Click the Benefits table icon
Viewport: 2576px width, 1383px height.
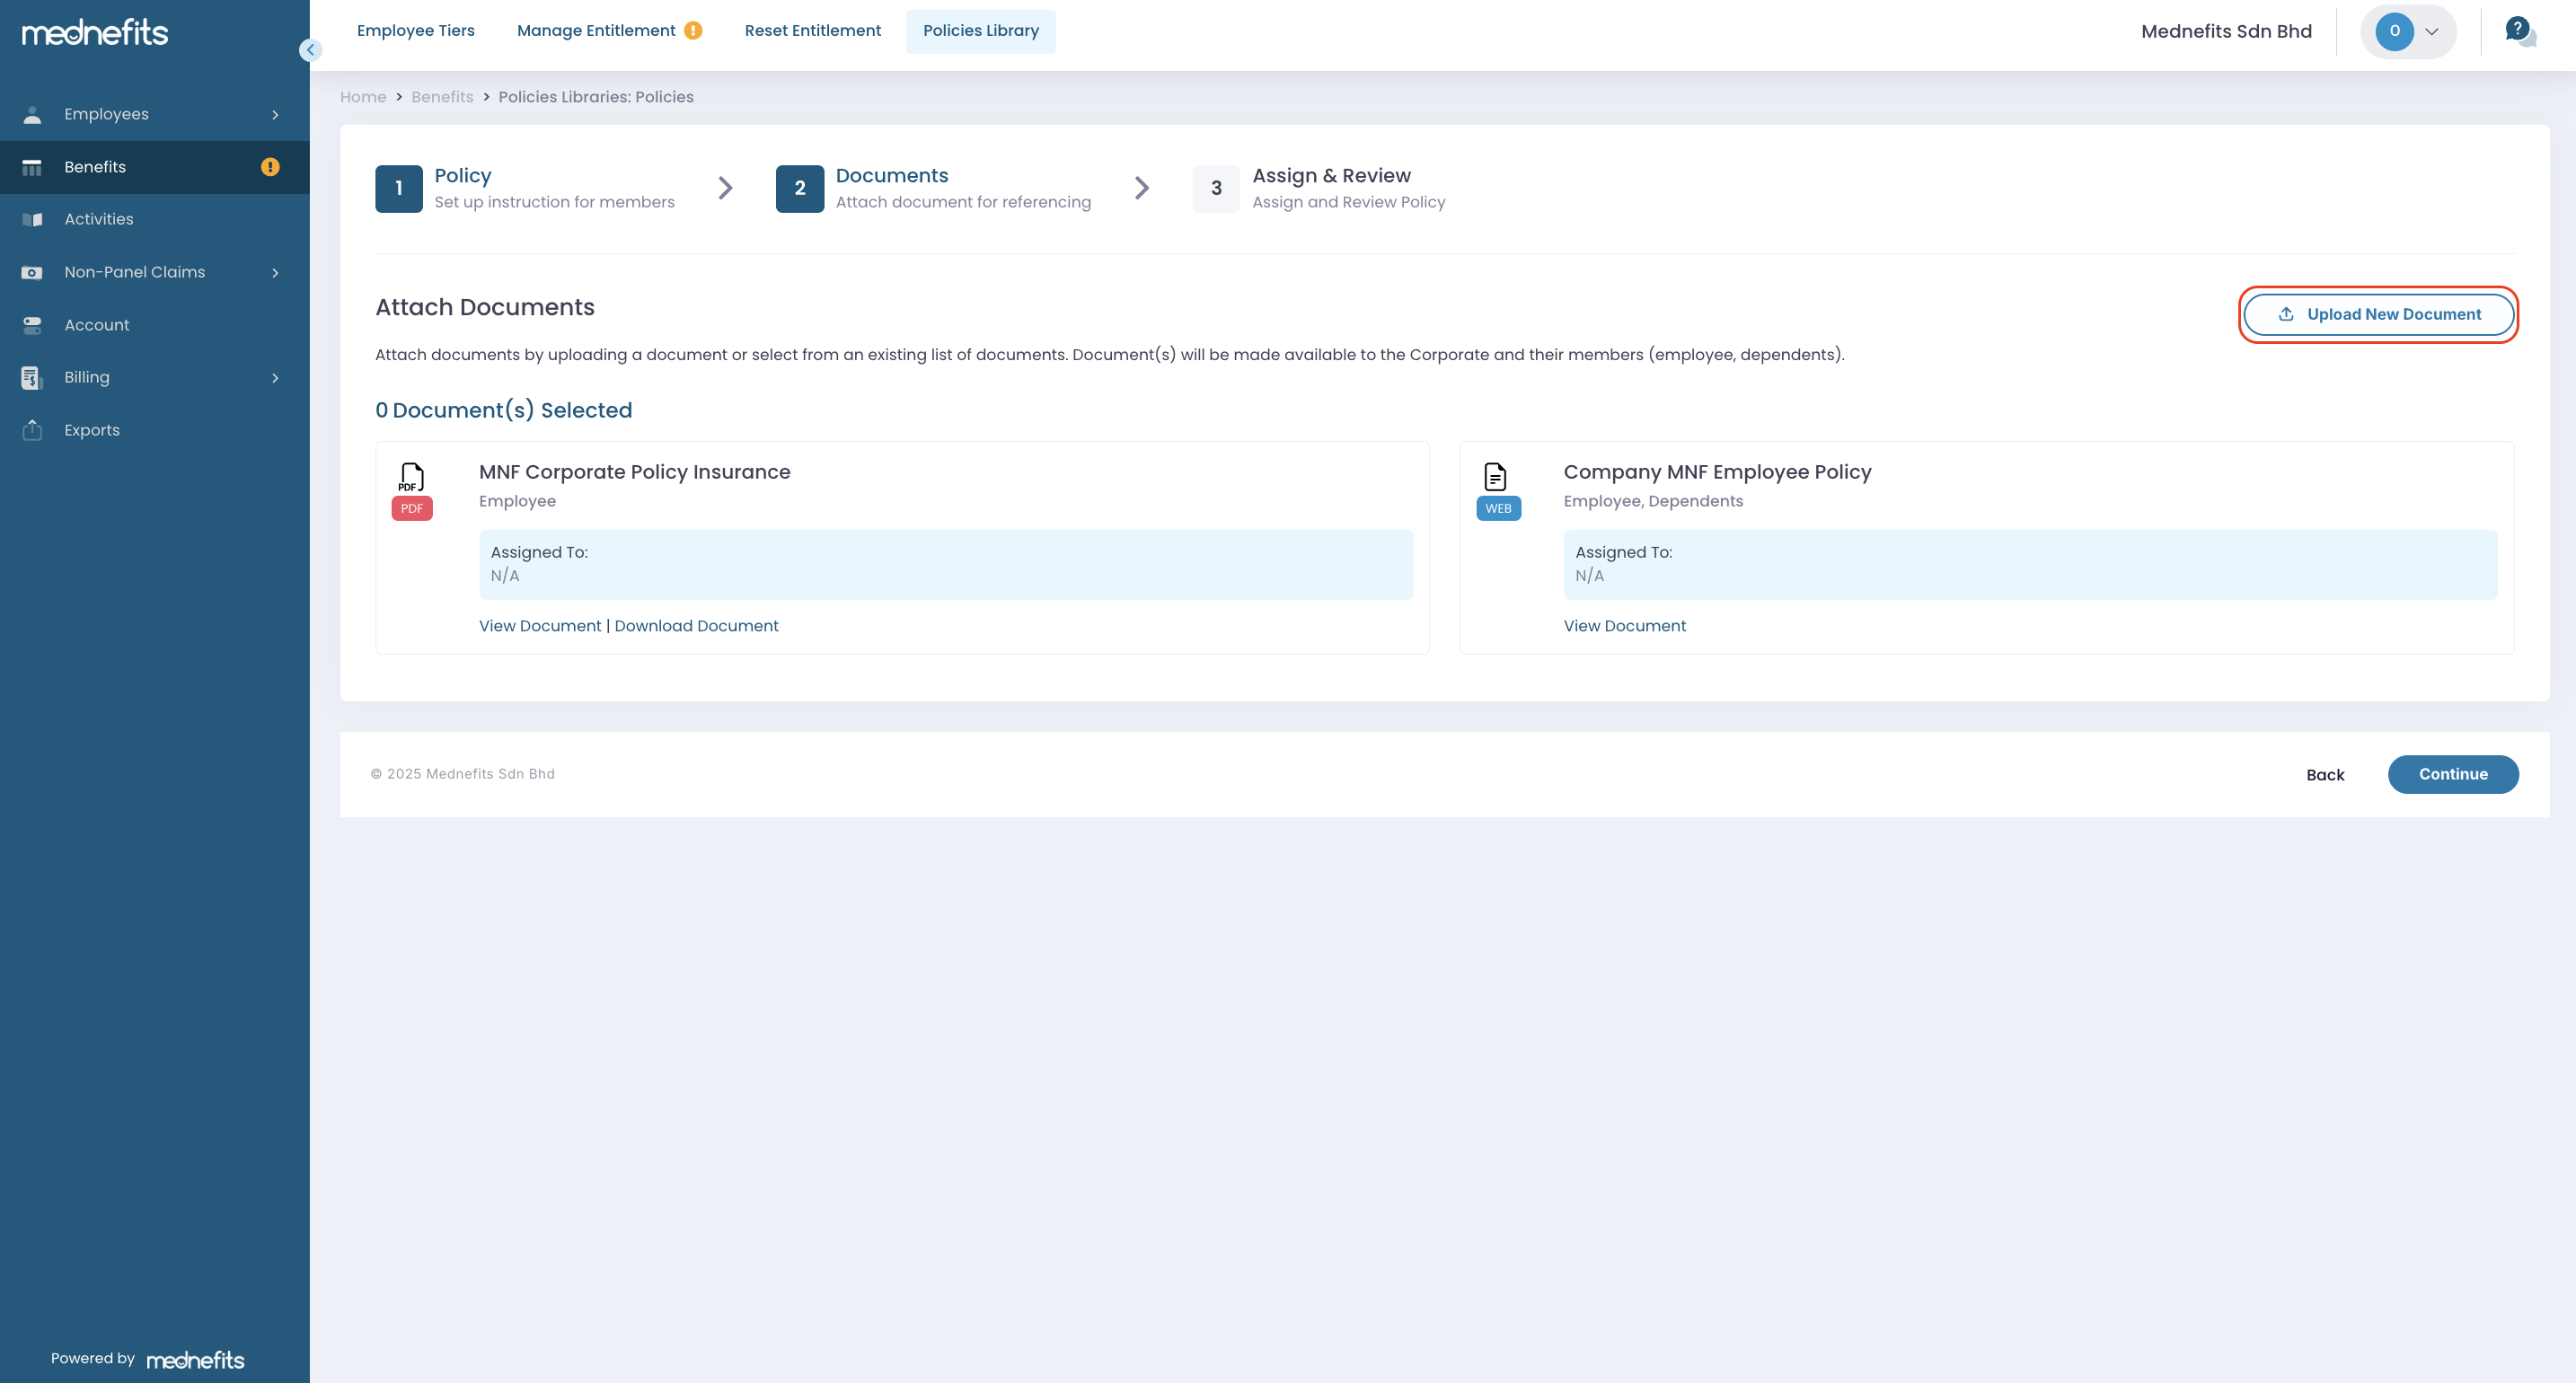32,167
